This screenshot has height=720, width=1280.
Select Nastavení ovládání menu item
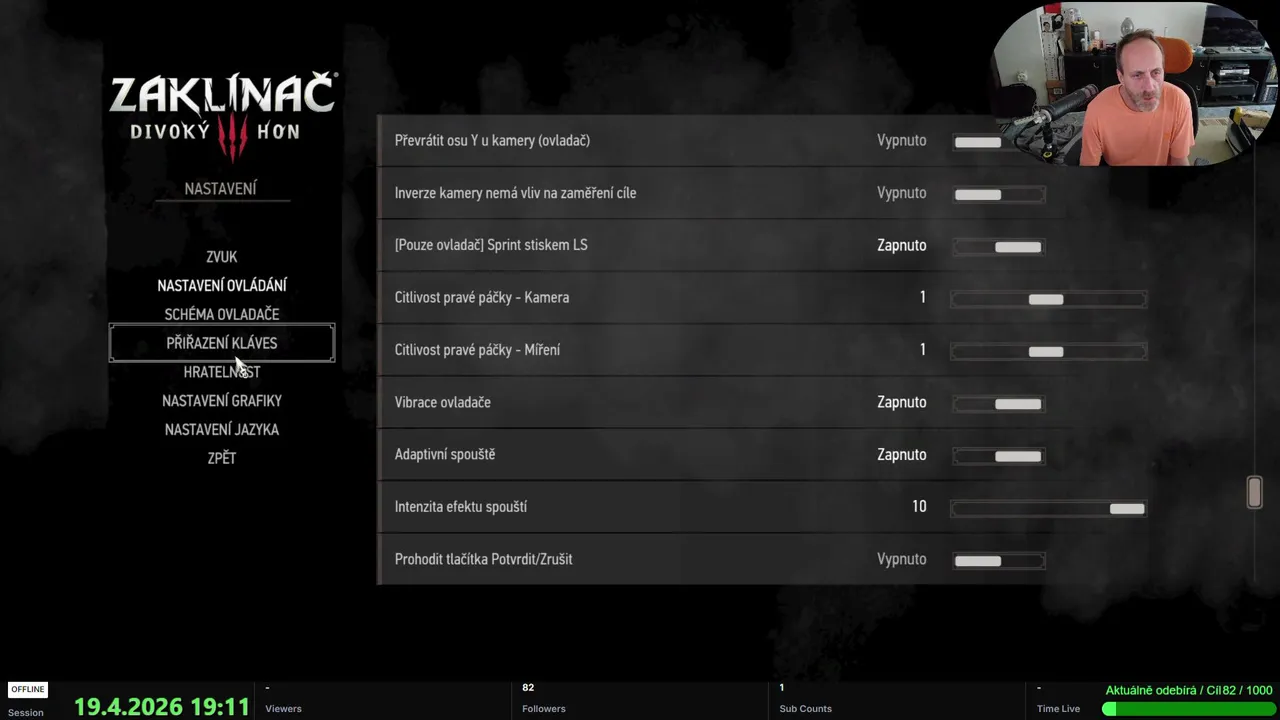point(222,286)
